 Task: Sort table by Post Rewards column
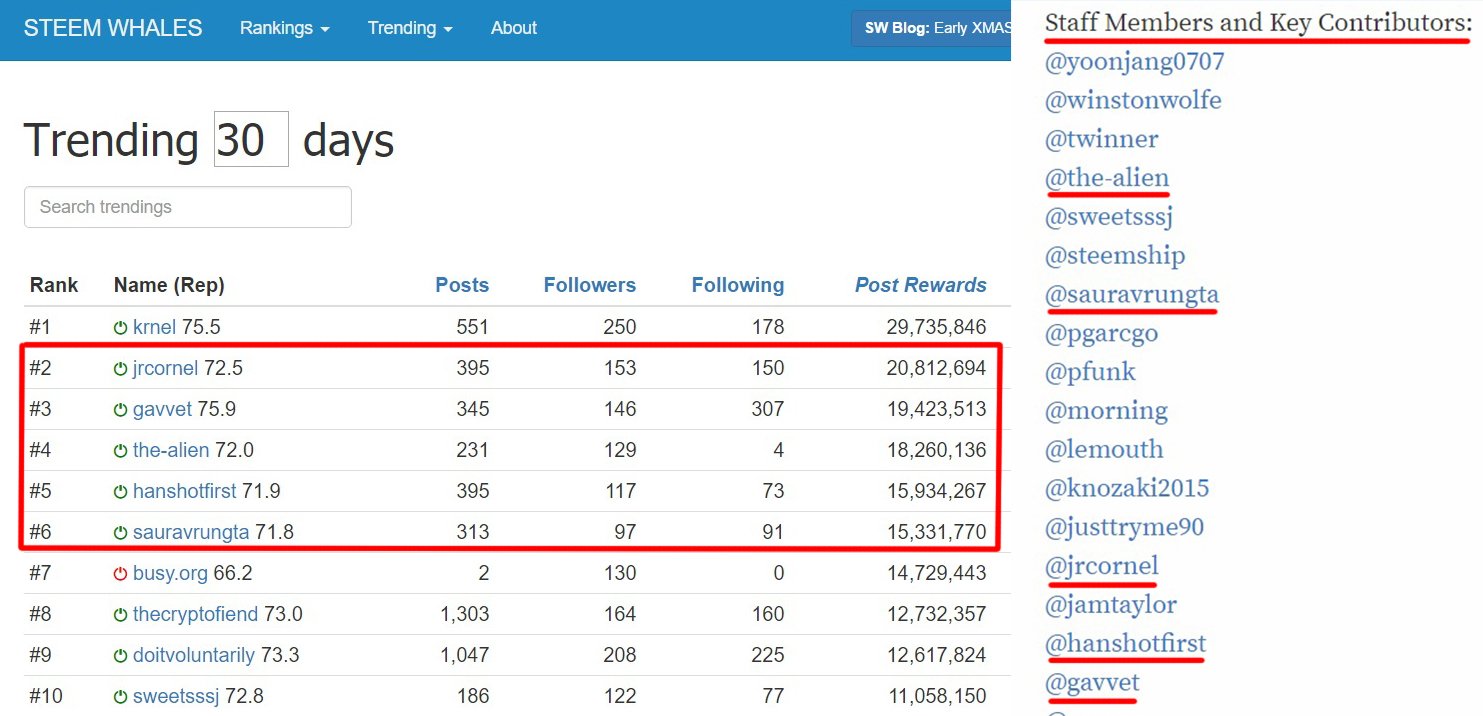[921, 285]
